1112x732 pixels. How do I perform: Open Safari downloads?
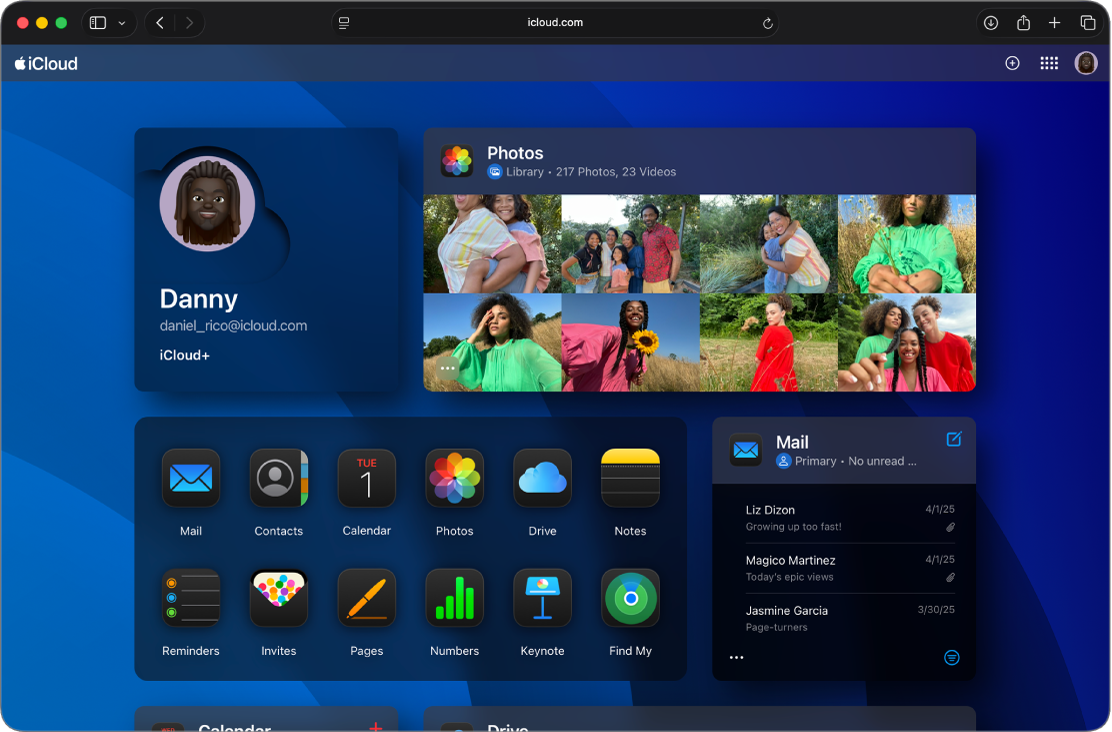[x=990, y=22]
